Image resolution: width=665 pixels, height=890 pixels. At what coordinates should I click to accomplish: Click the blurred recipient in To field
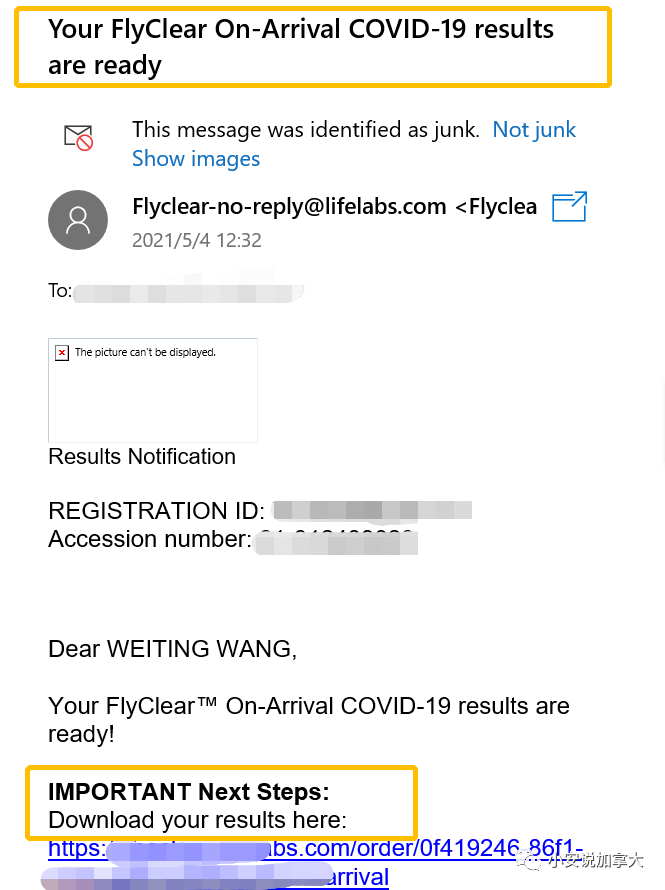pyautogui.click(x=189, y=292)
